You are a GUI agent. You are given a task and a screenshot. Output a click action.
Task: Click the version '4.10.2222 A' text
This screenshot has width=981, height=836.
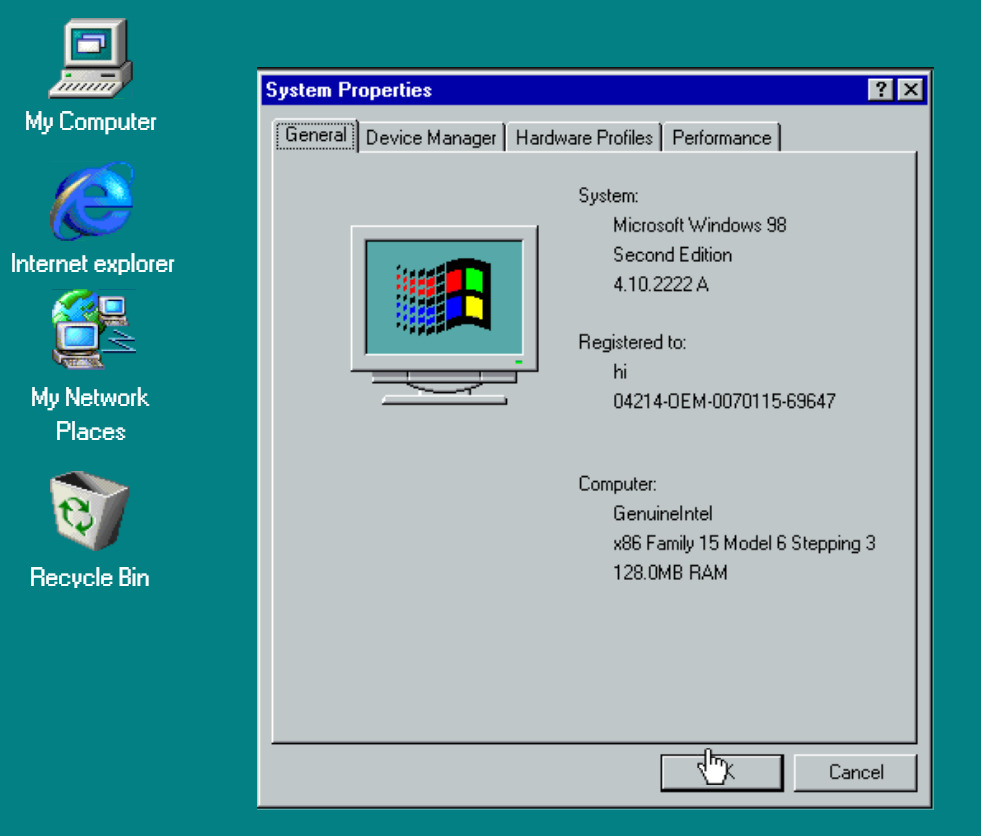point(661,285)
